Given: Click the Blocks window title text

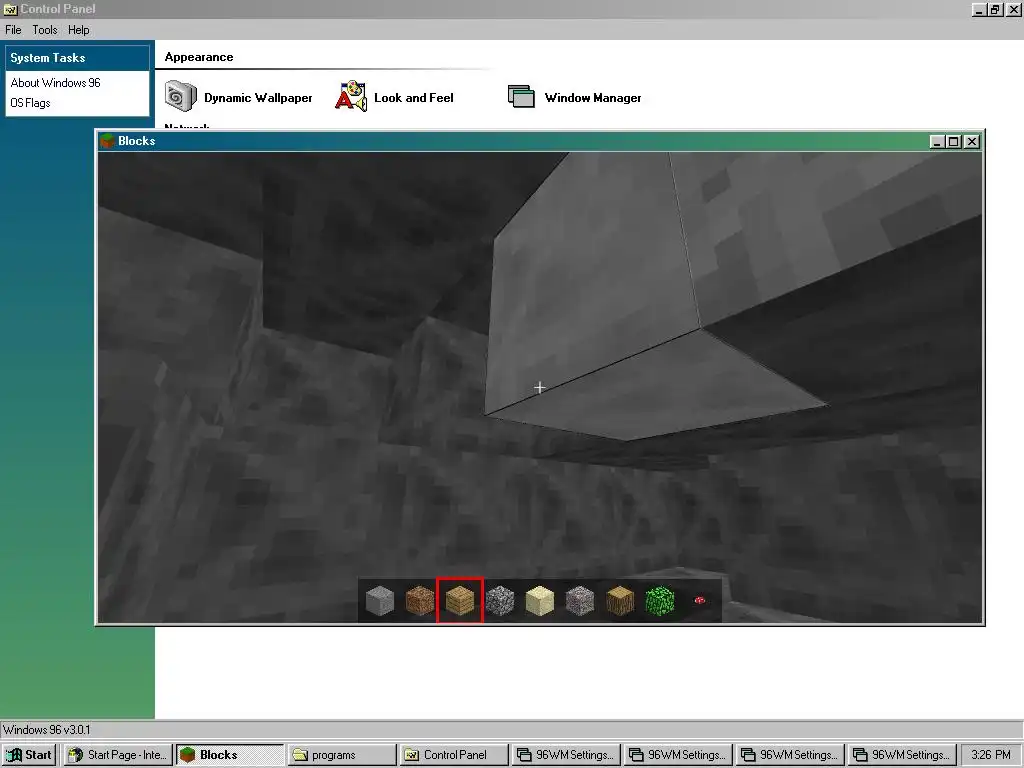Looking at the screenshot, I should click(136, 141).
